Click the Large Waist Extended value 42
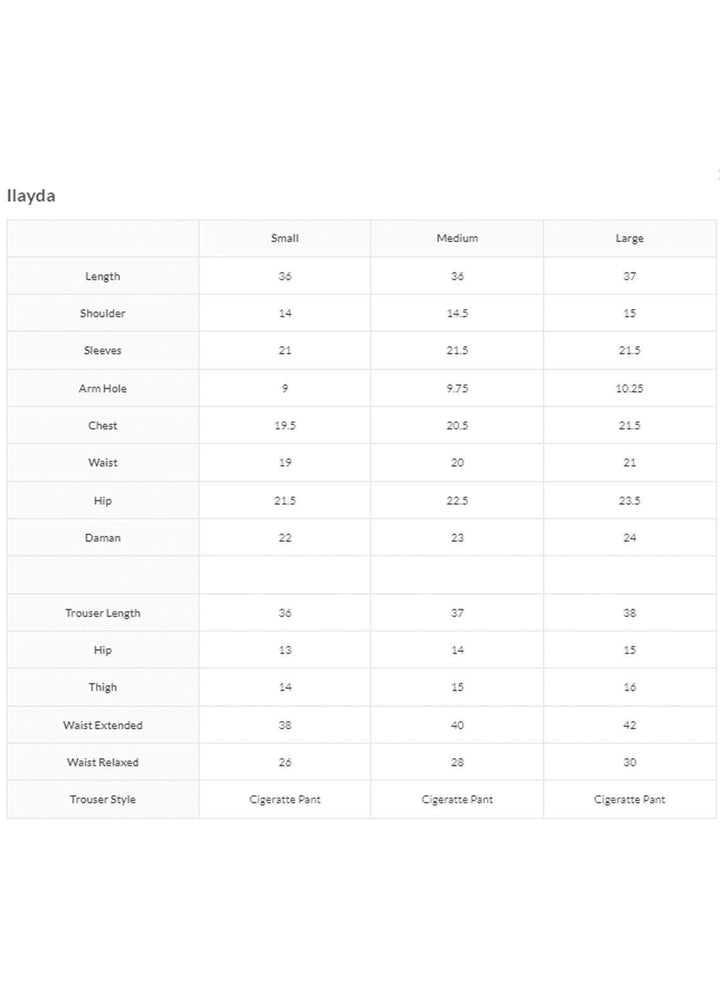The height and width of the screenshot is (1002, 720). [x=629, y=725]
